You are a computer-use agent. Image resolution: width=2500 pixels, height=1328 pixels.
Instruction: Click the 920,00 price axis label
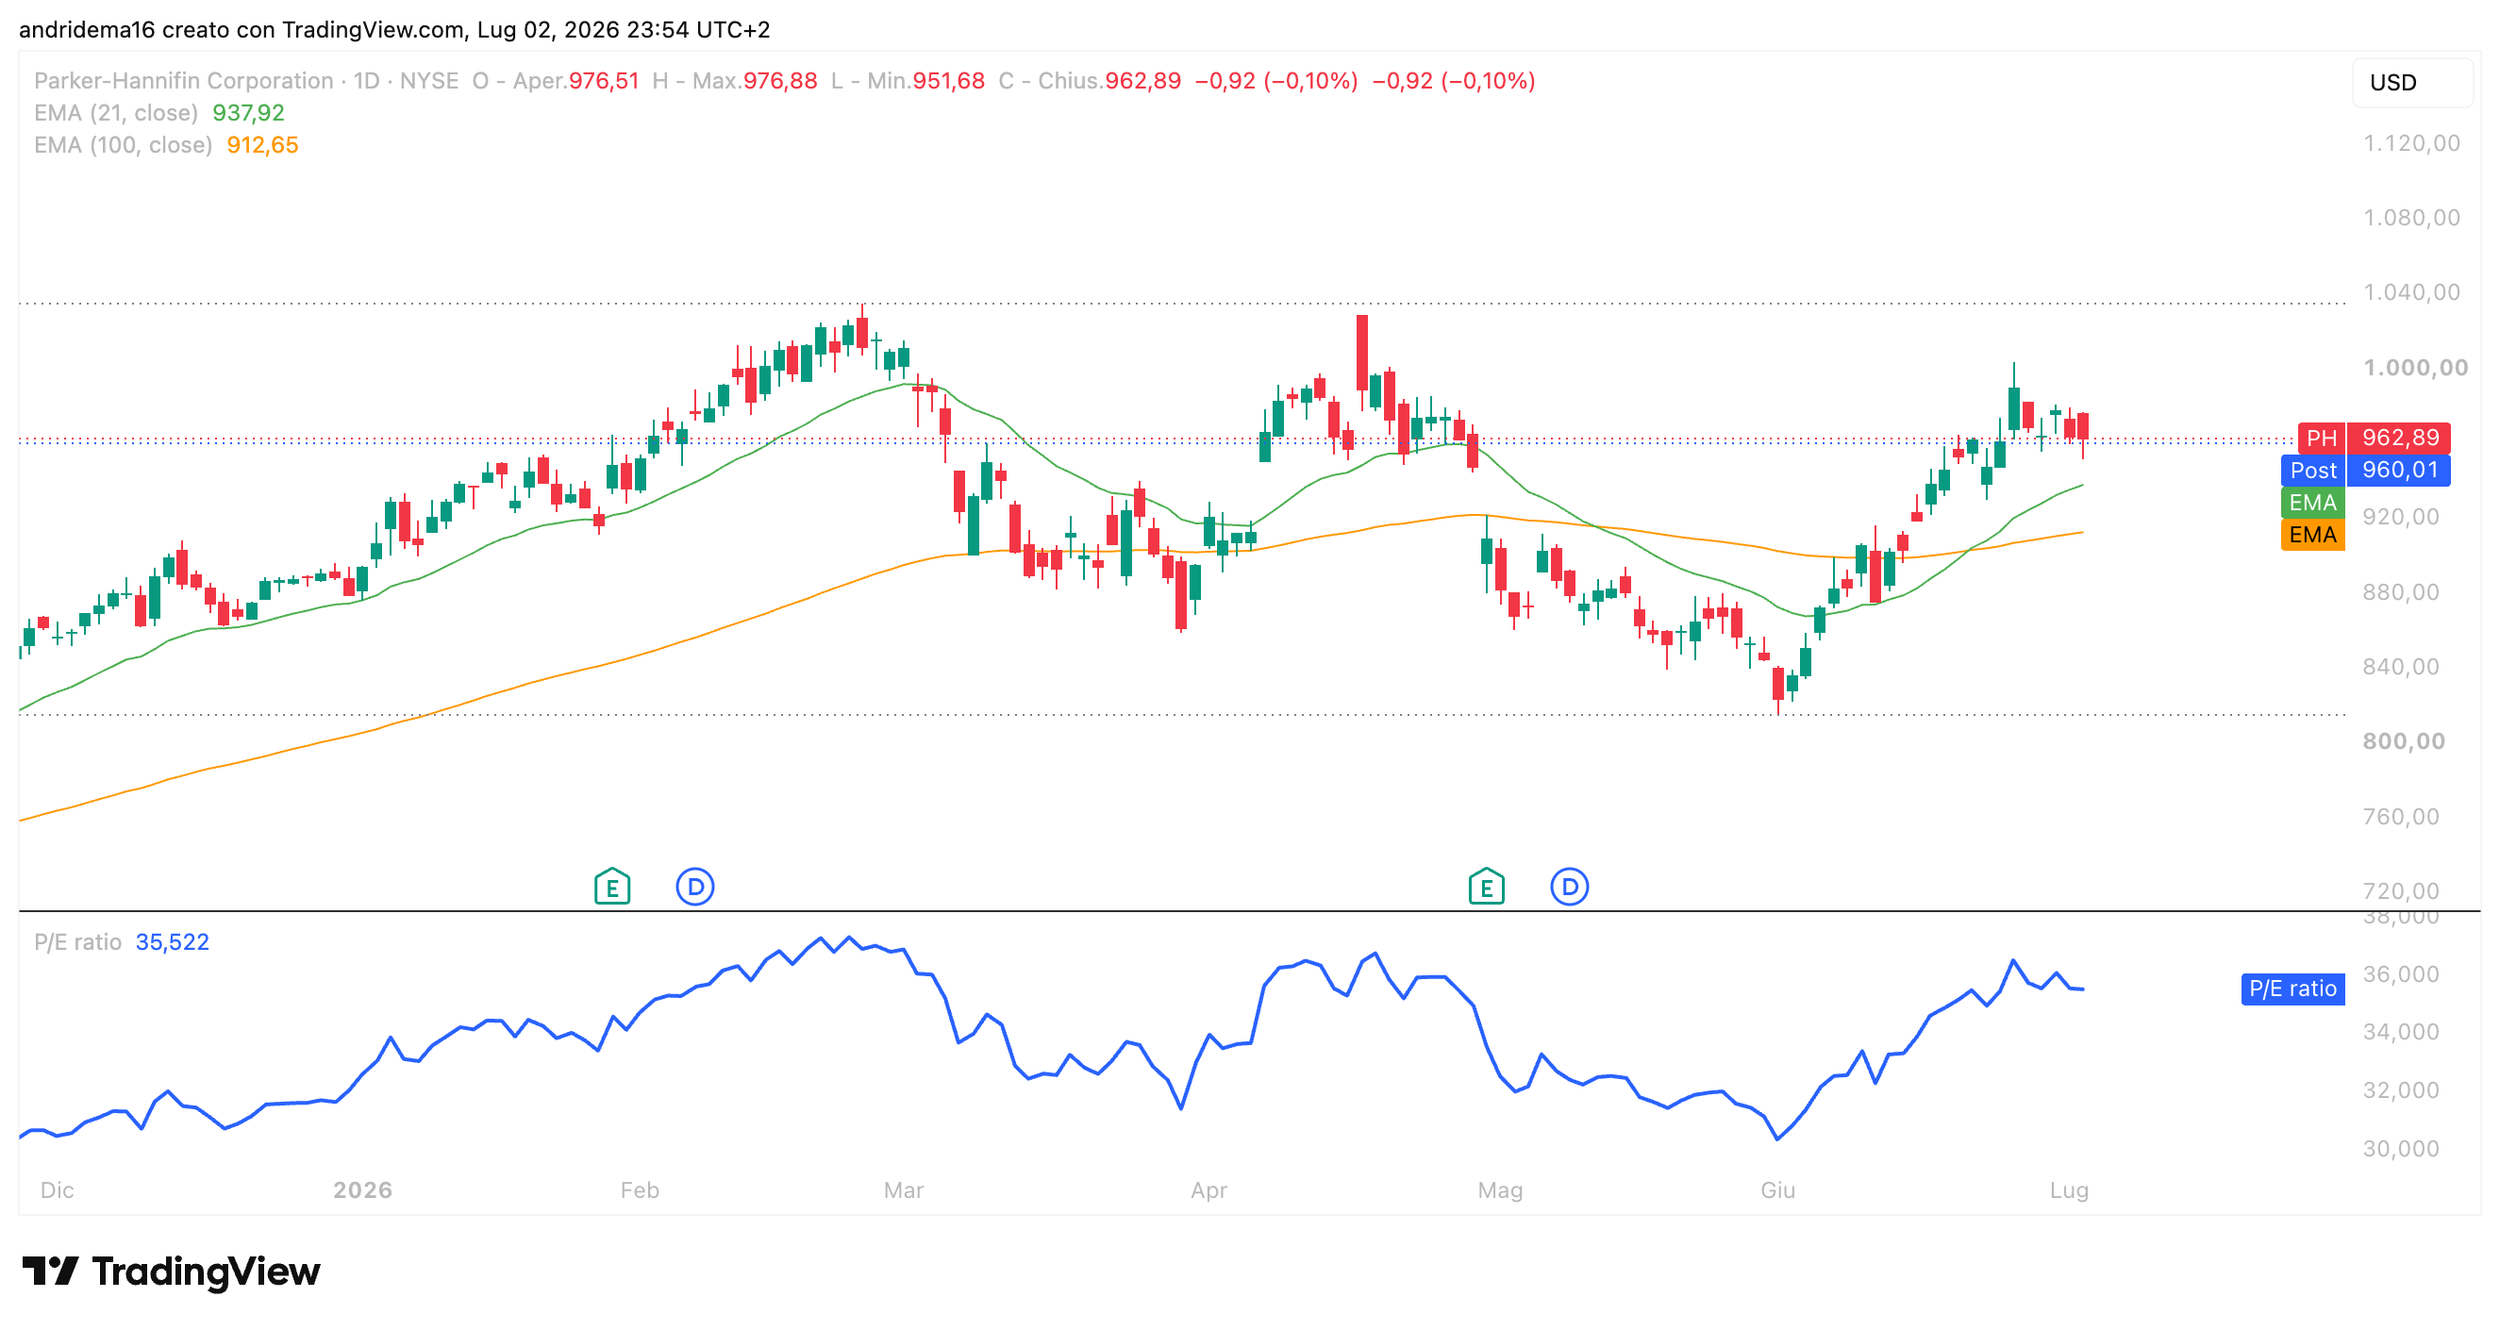point(2401,517)
